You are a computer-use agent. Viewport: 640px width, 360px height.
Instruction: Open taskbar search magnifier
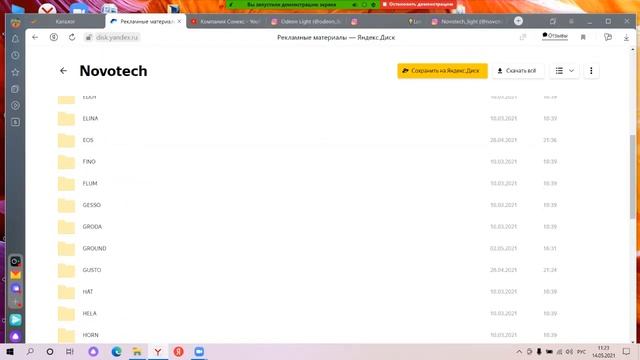click(30, 351)
